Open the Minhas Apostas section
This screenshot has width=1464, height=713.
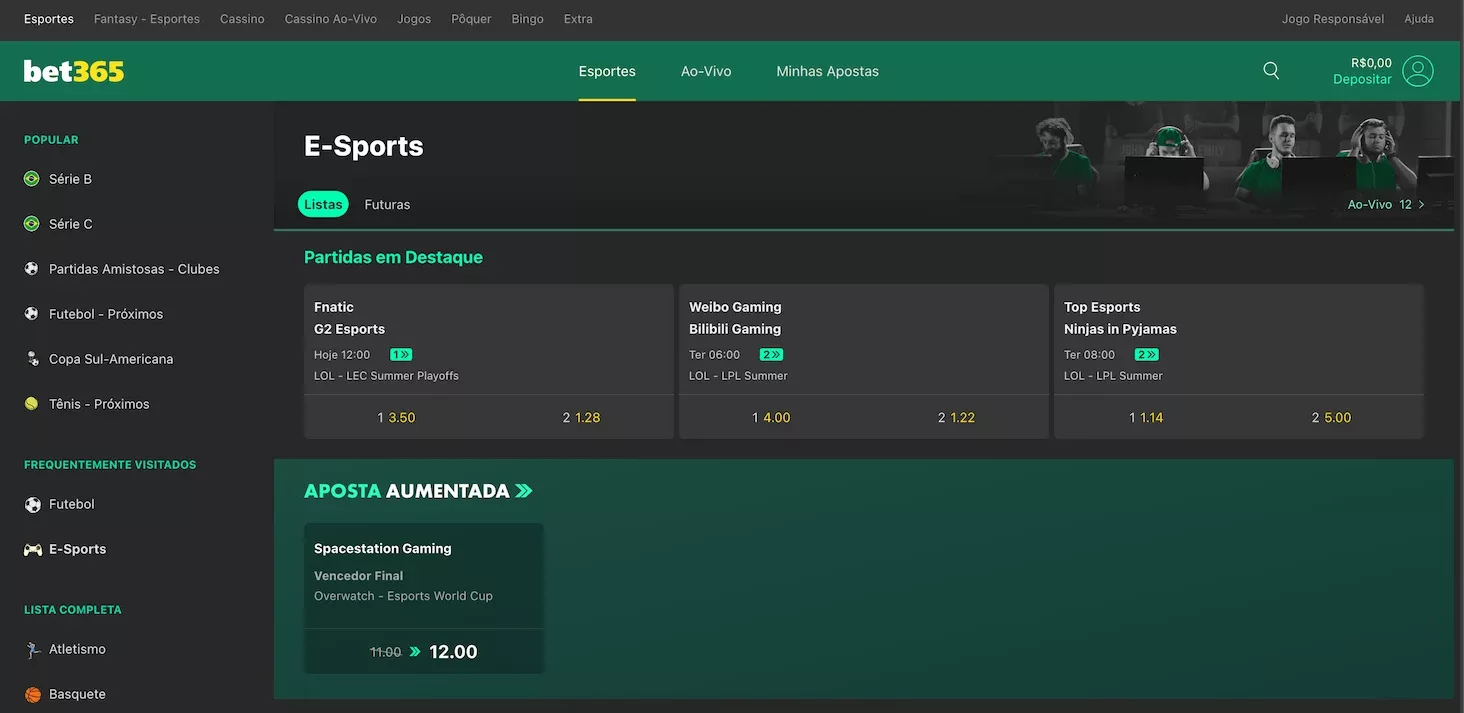(x=826, y=70)
